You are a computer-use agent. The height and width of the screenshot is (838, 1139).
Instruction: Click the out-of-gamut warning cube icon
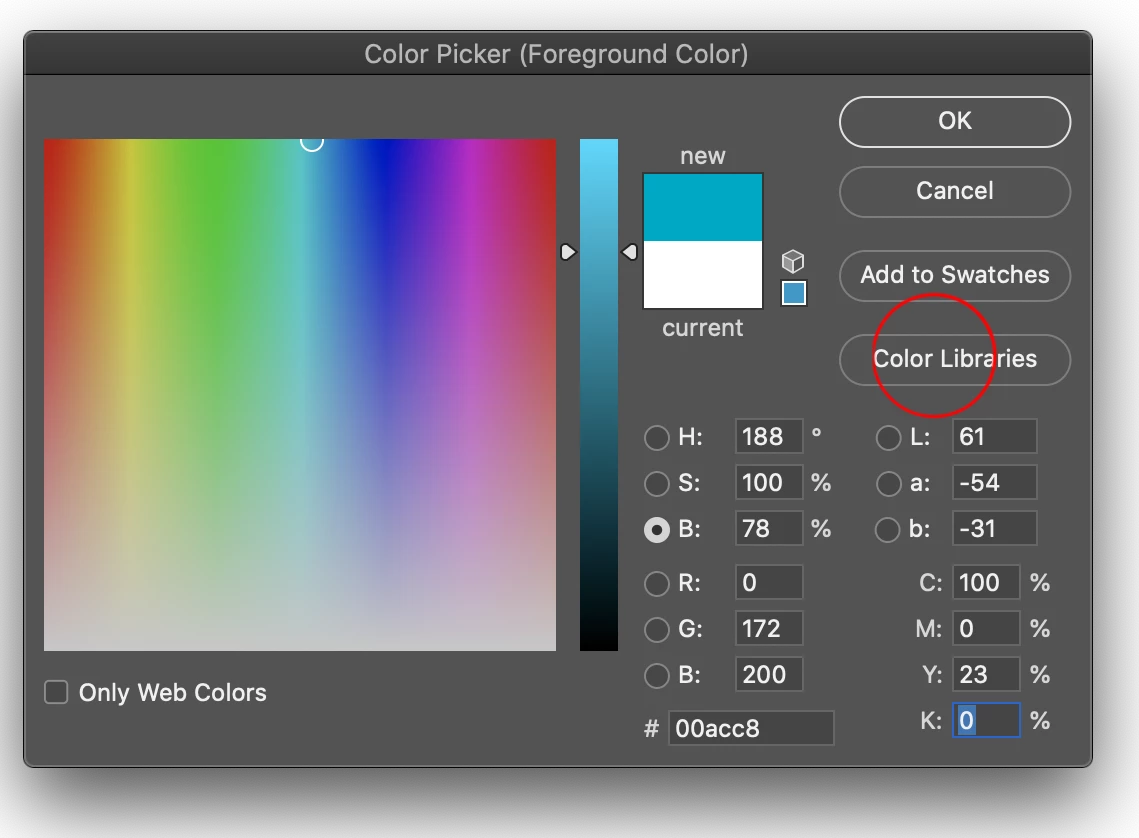[793, 261]
